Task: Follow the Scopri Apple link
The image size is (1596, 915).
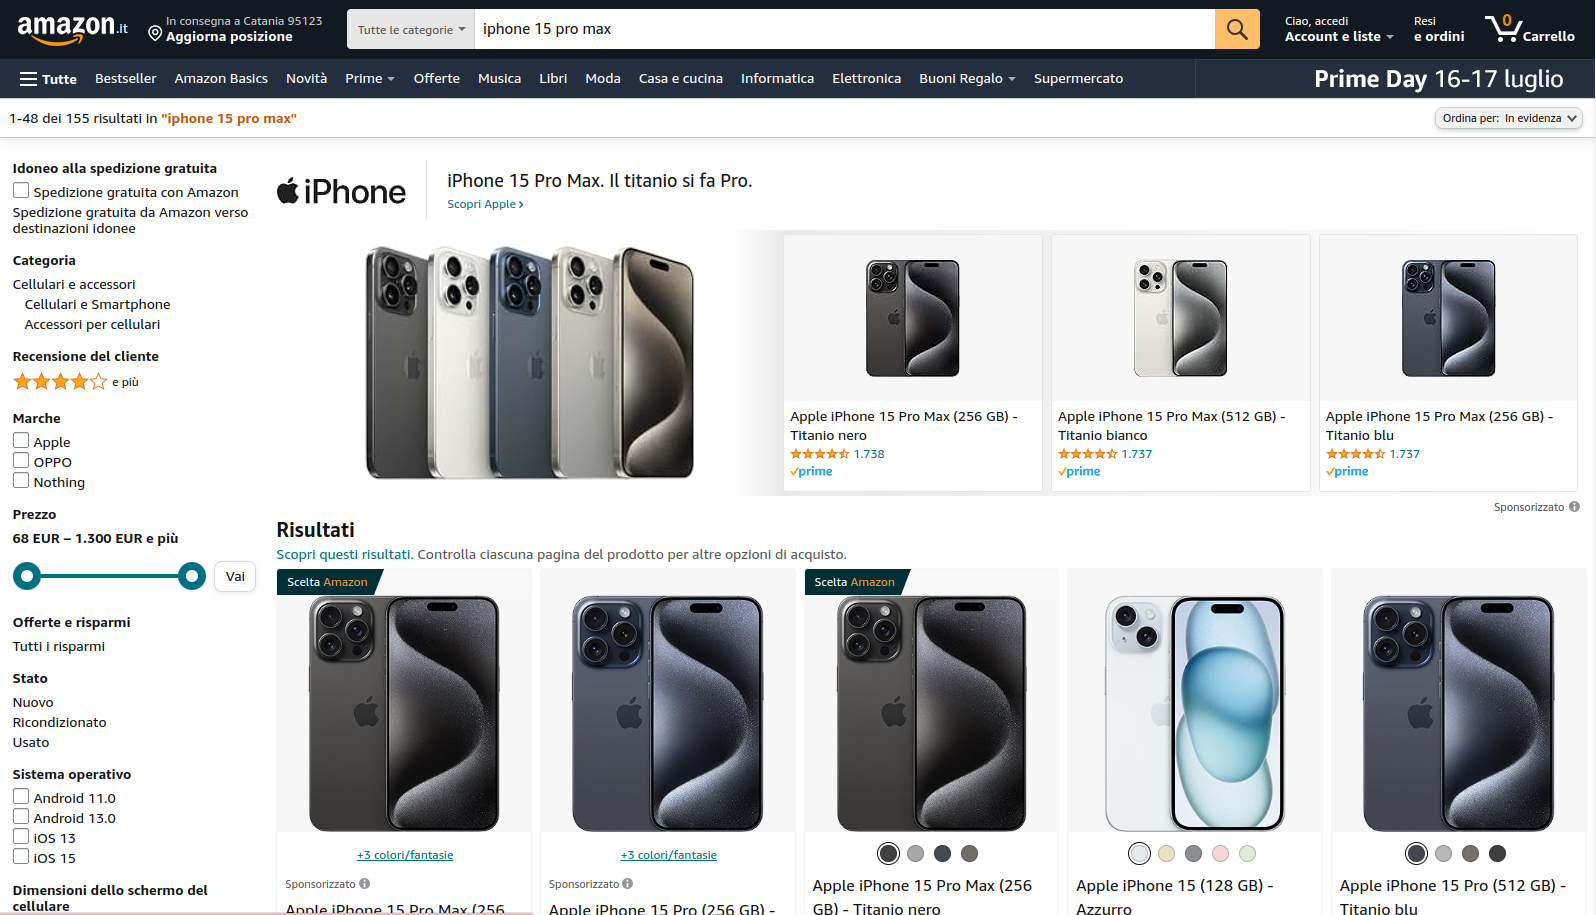Action: [485, 204]
